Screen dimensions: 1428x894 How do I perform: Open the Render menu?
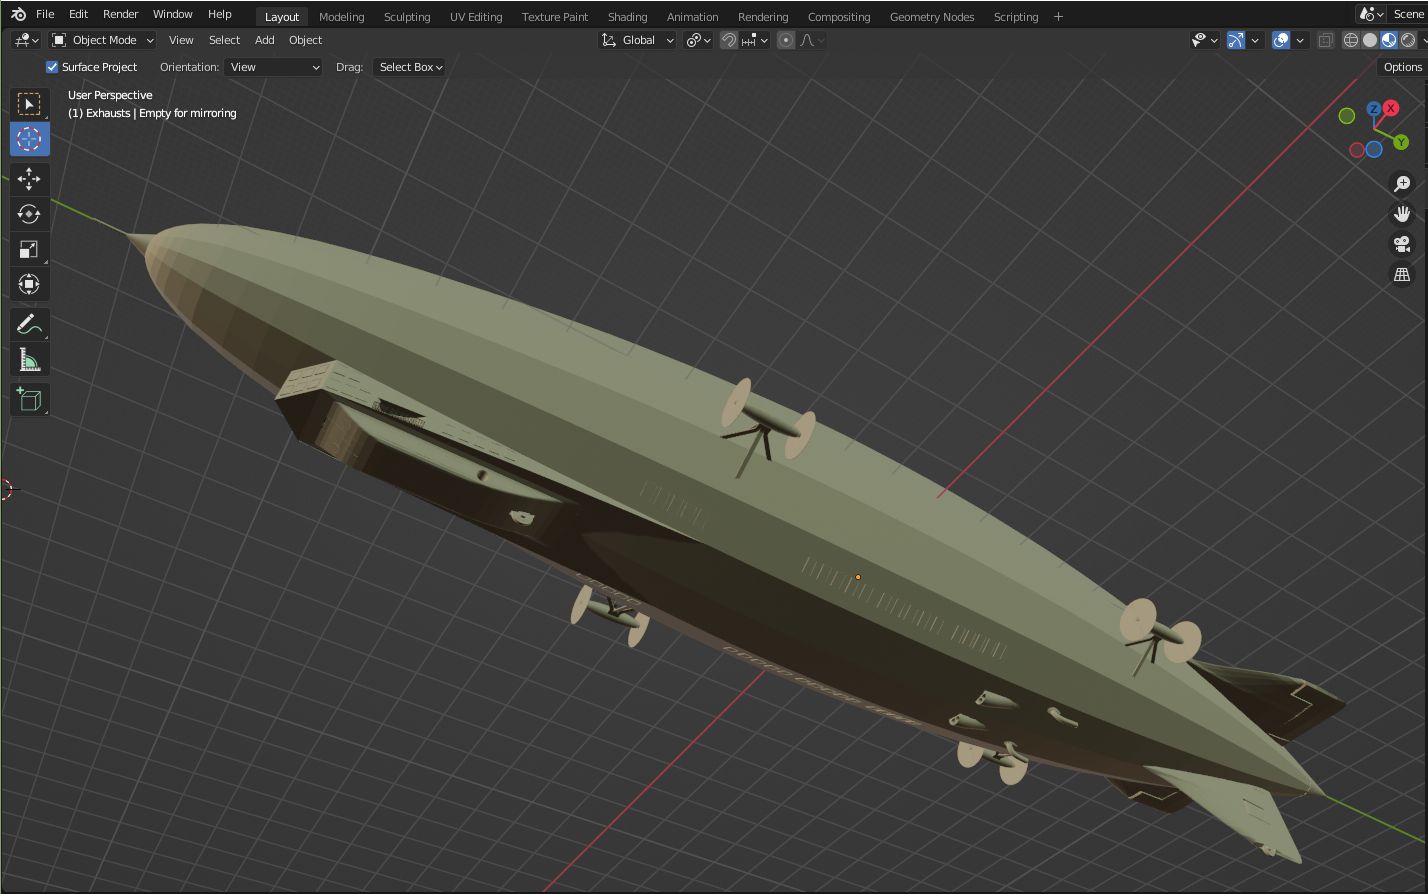click(120, 14)
